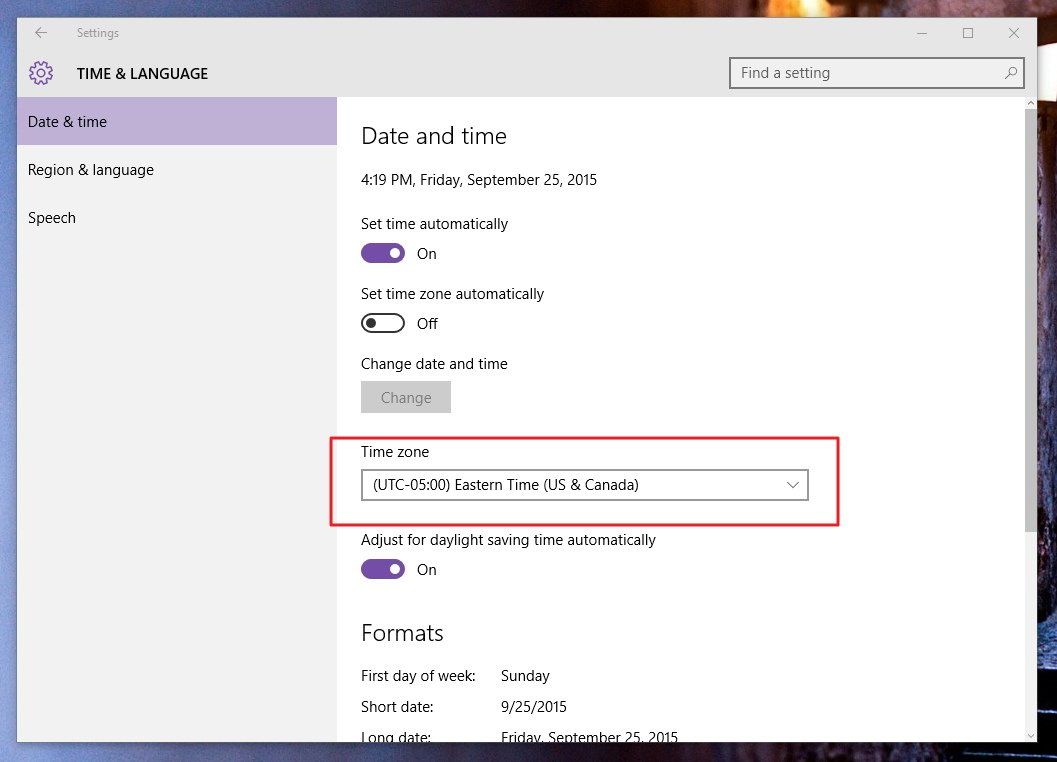Screen dimensions: 1057x762
Task: Click the Settings title label
Action: pos(97,32)
